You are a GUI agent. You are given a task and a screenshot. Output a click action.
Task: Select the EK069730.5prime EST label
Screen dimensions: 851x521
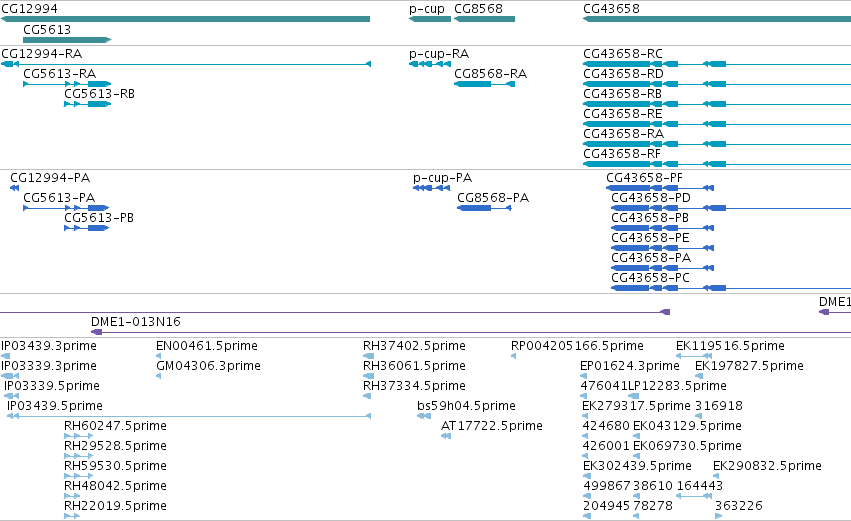tap(688, 447)
